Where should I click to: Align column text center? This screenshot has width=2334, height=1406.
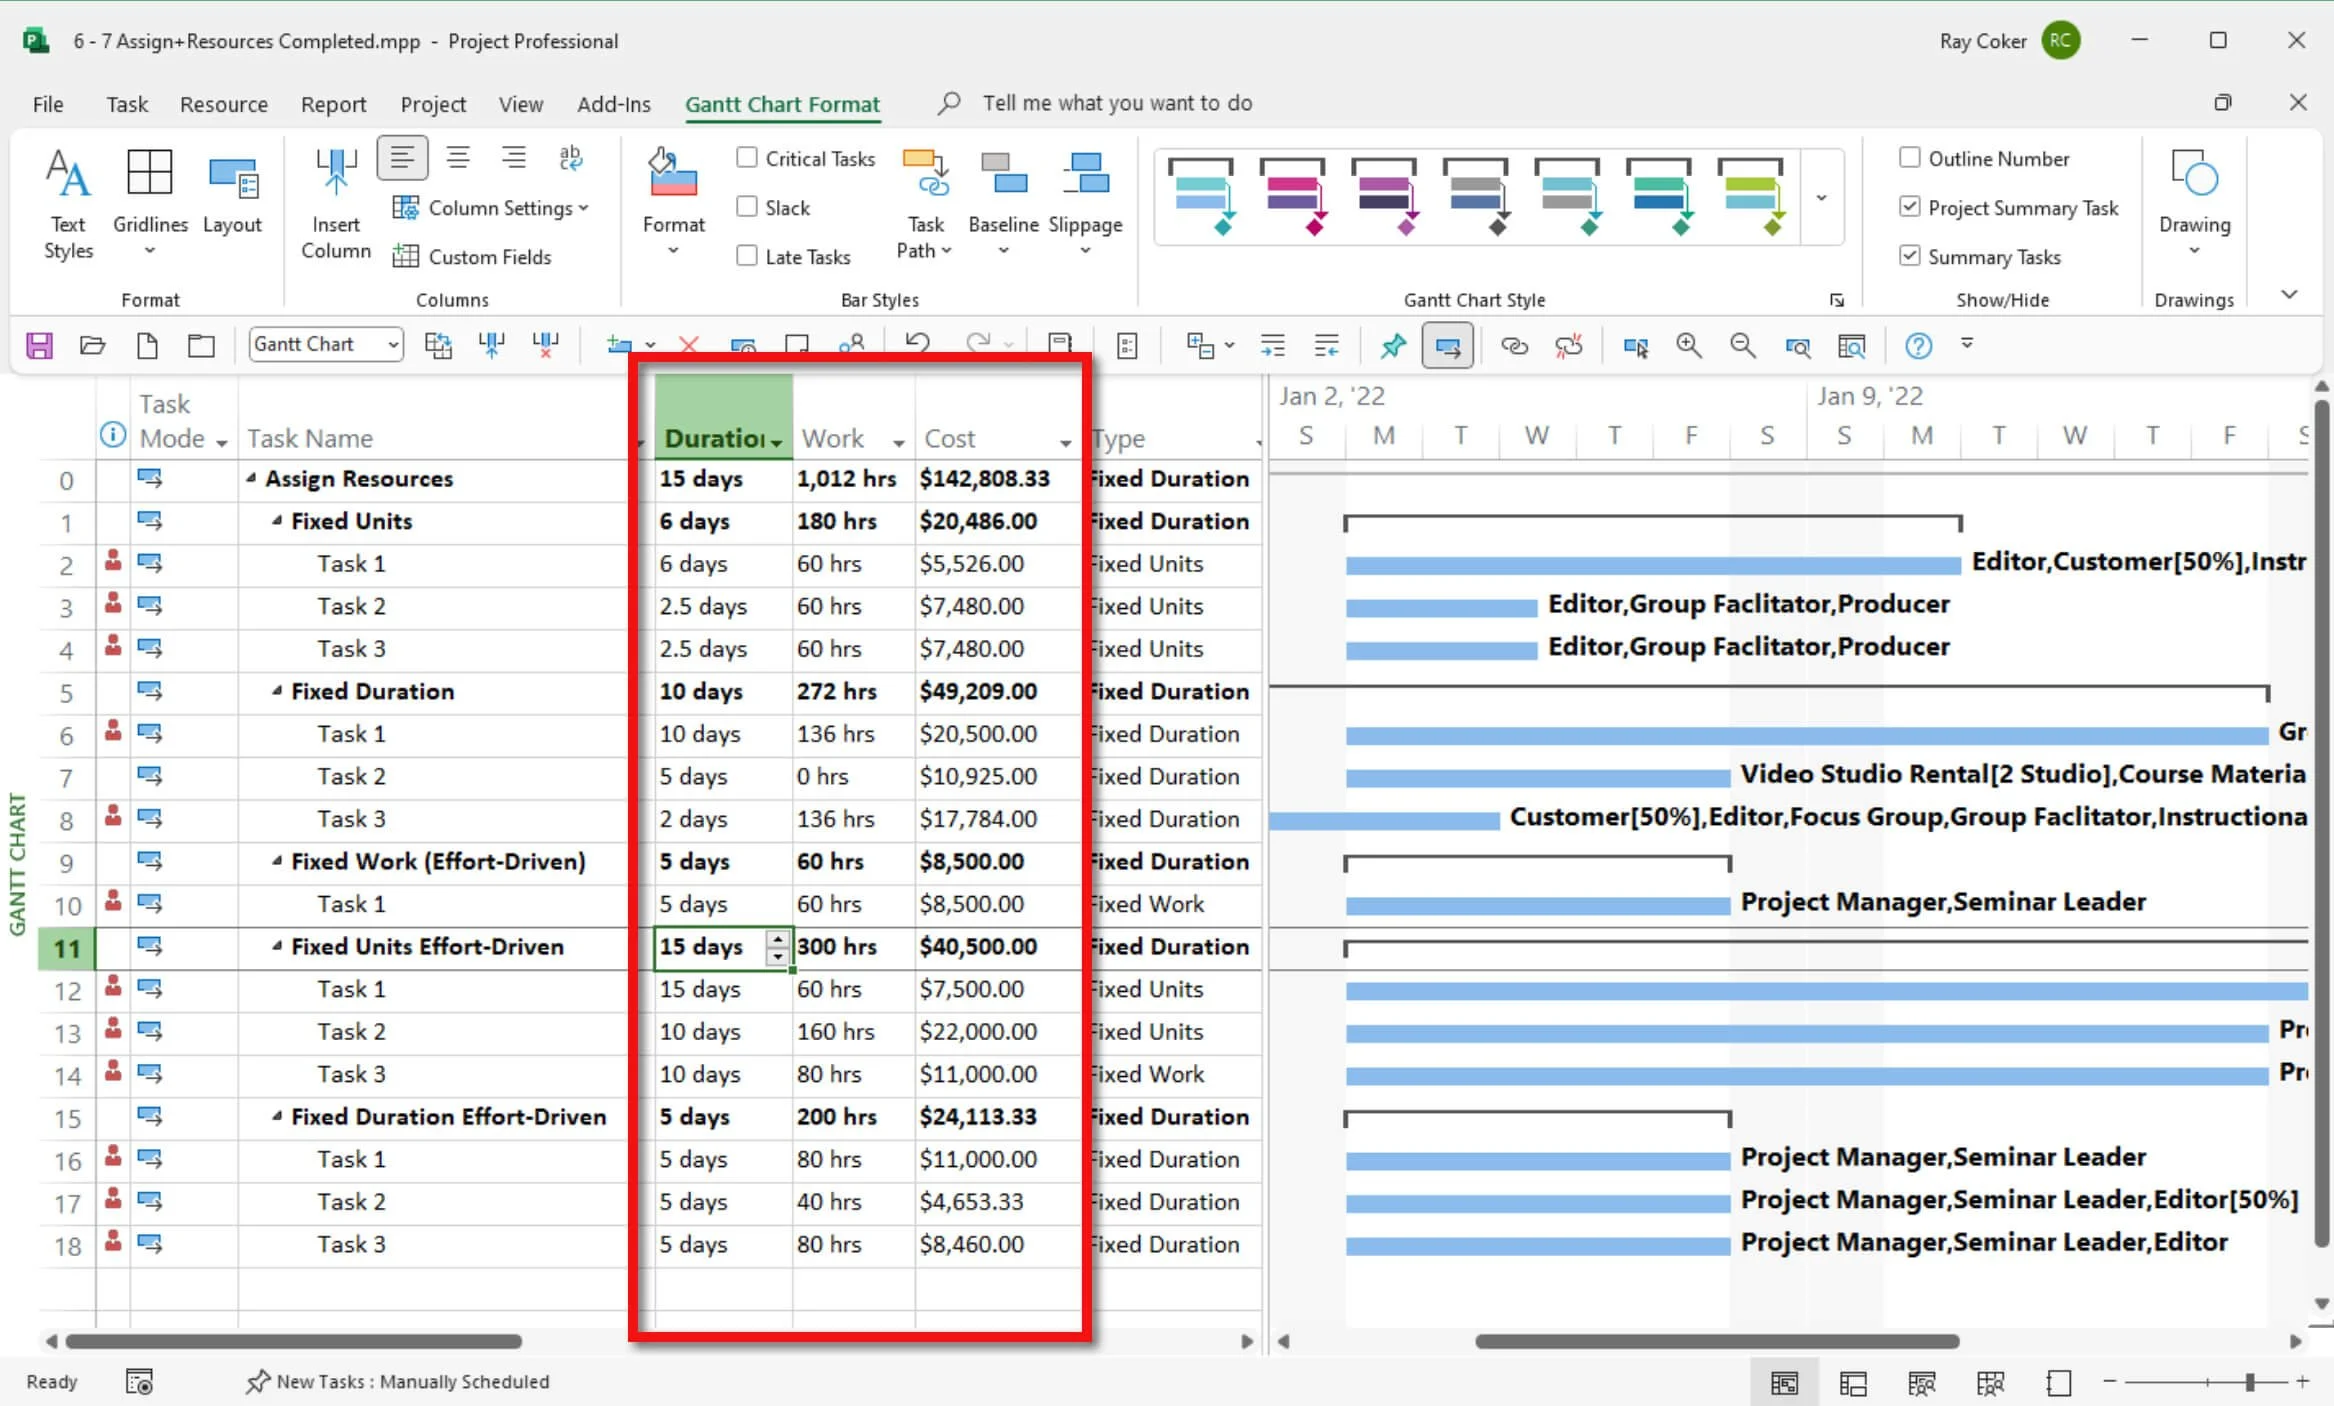coord(458,157)
